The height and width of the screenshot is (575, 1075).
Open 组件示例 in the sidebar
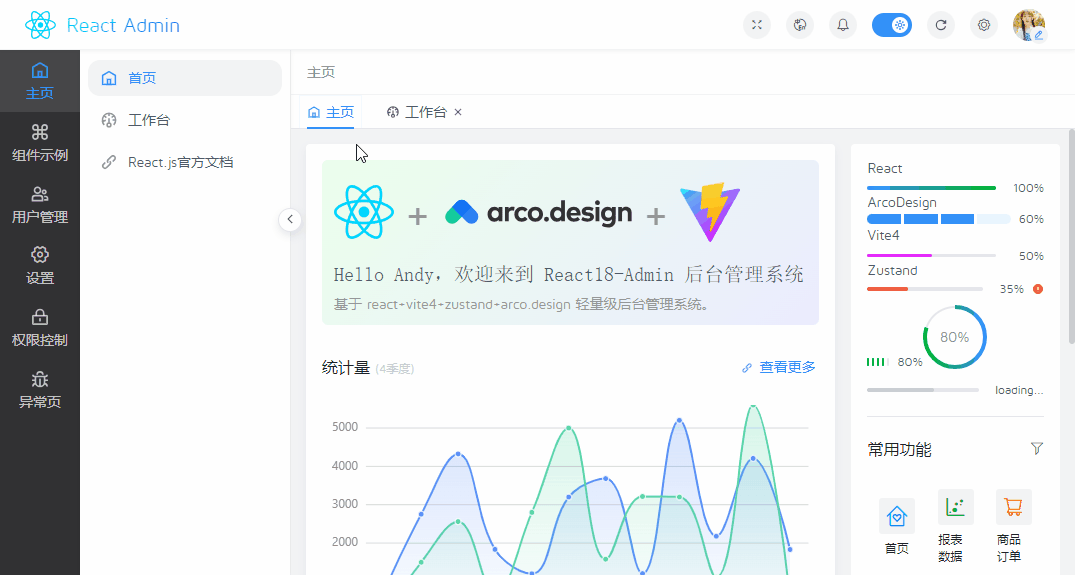(x=40, y=143)
